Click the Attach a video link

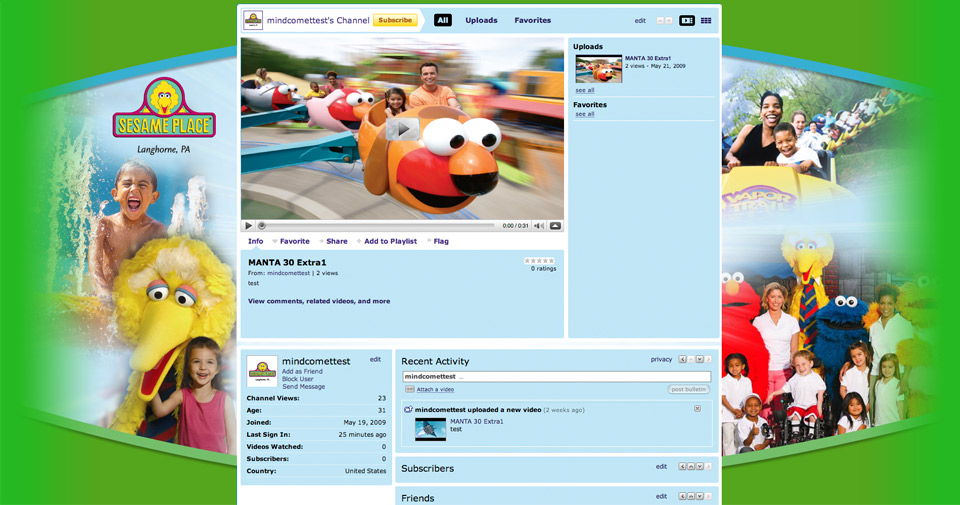click(435, 389)
